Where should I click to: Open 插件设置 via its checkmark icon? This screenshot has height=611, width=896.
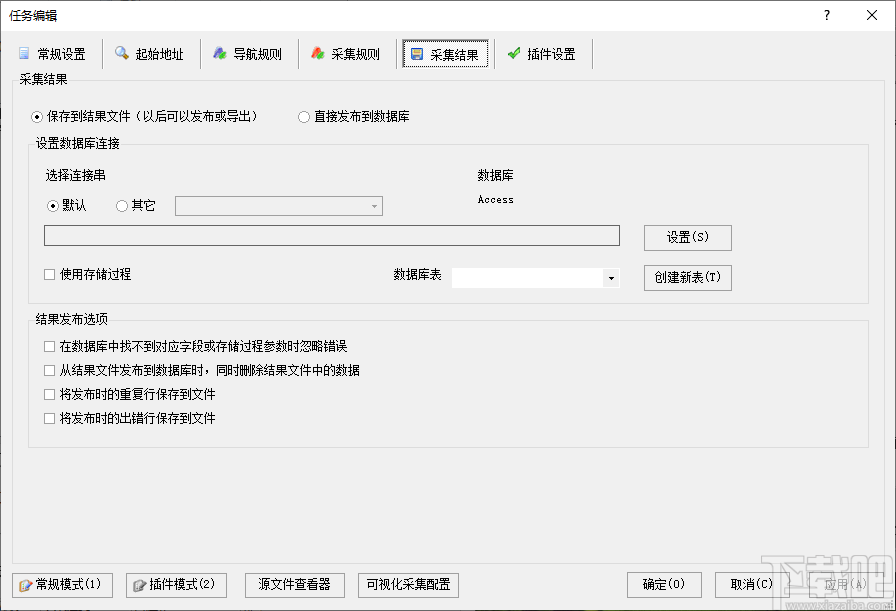click(x=516, y=55)
